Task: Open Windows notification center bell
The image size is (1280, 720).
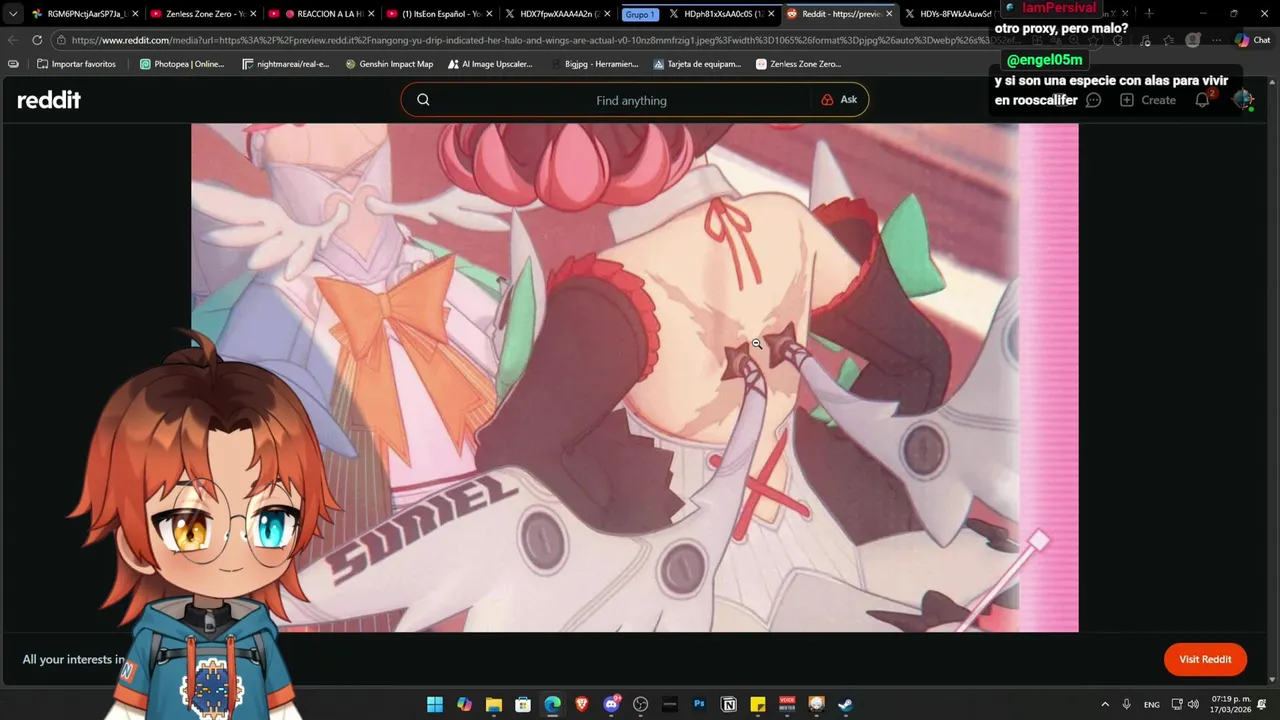Action: [1262, 704]
